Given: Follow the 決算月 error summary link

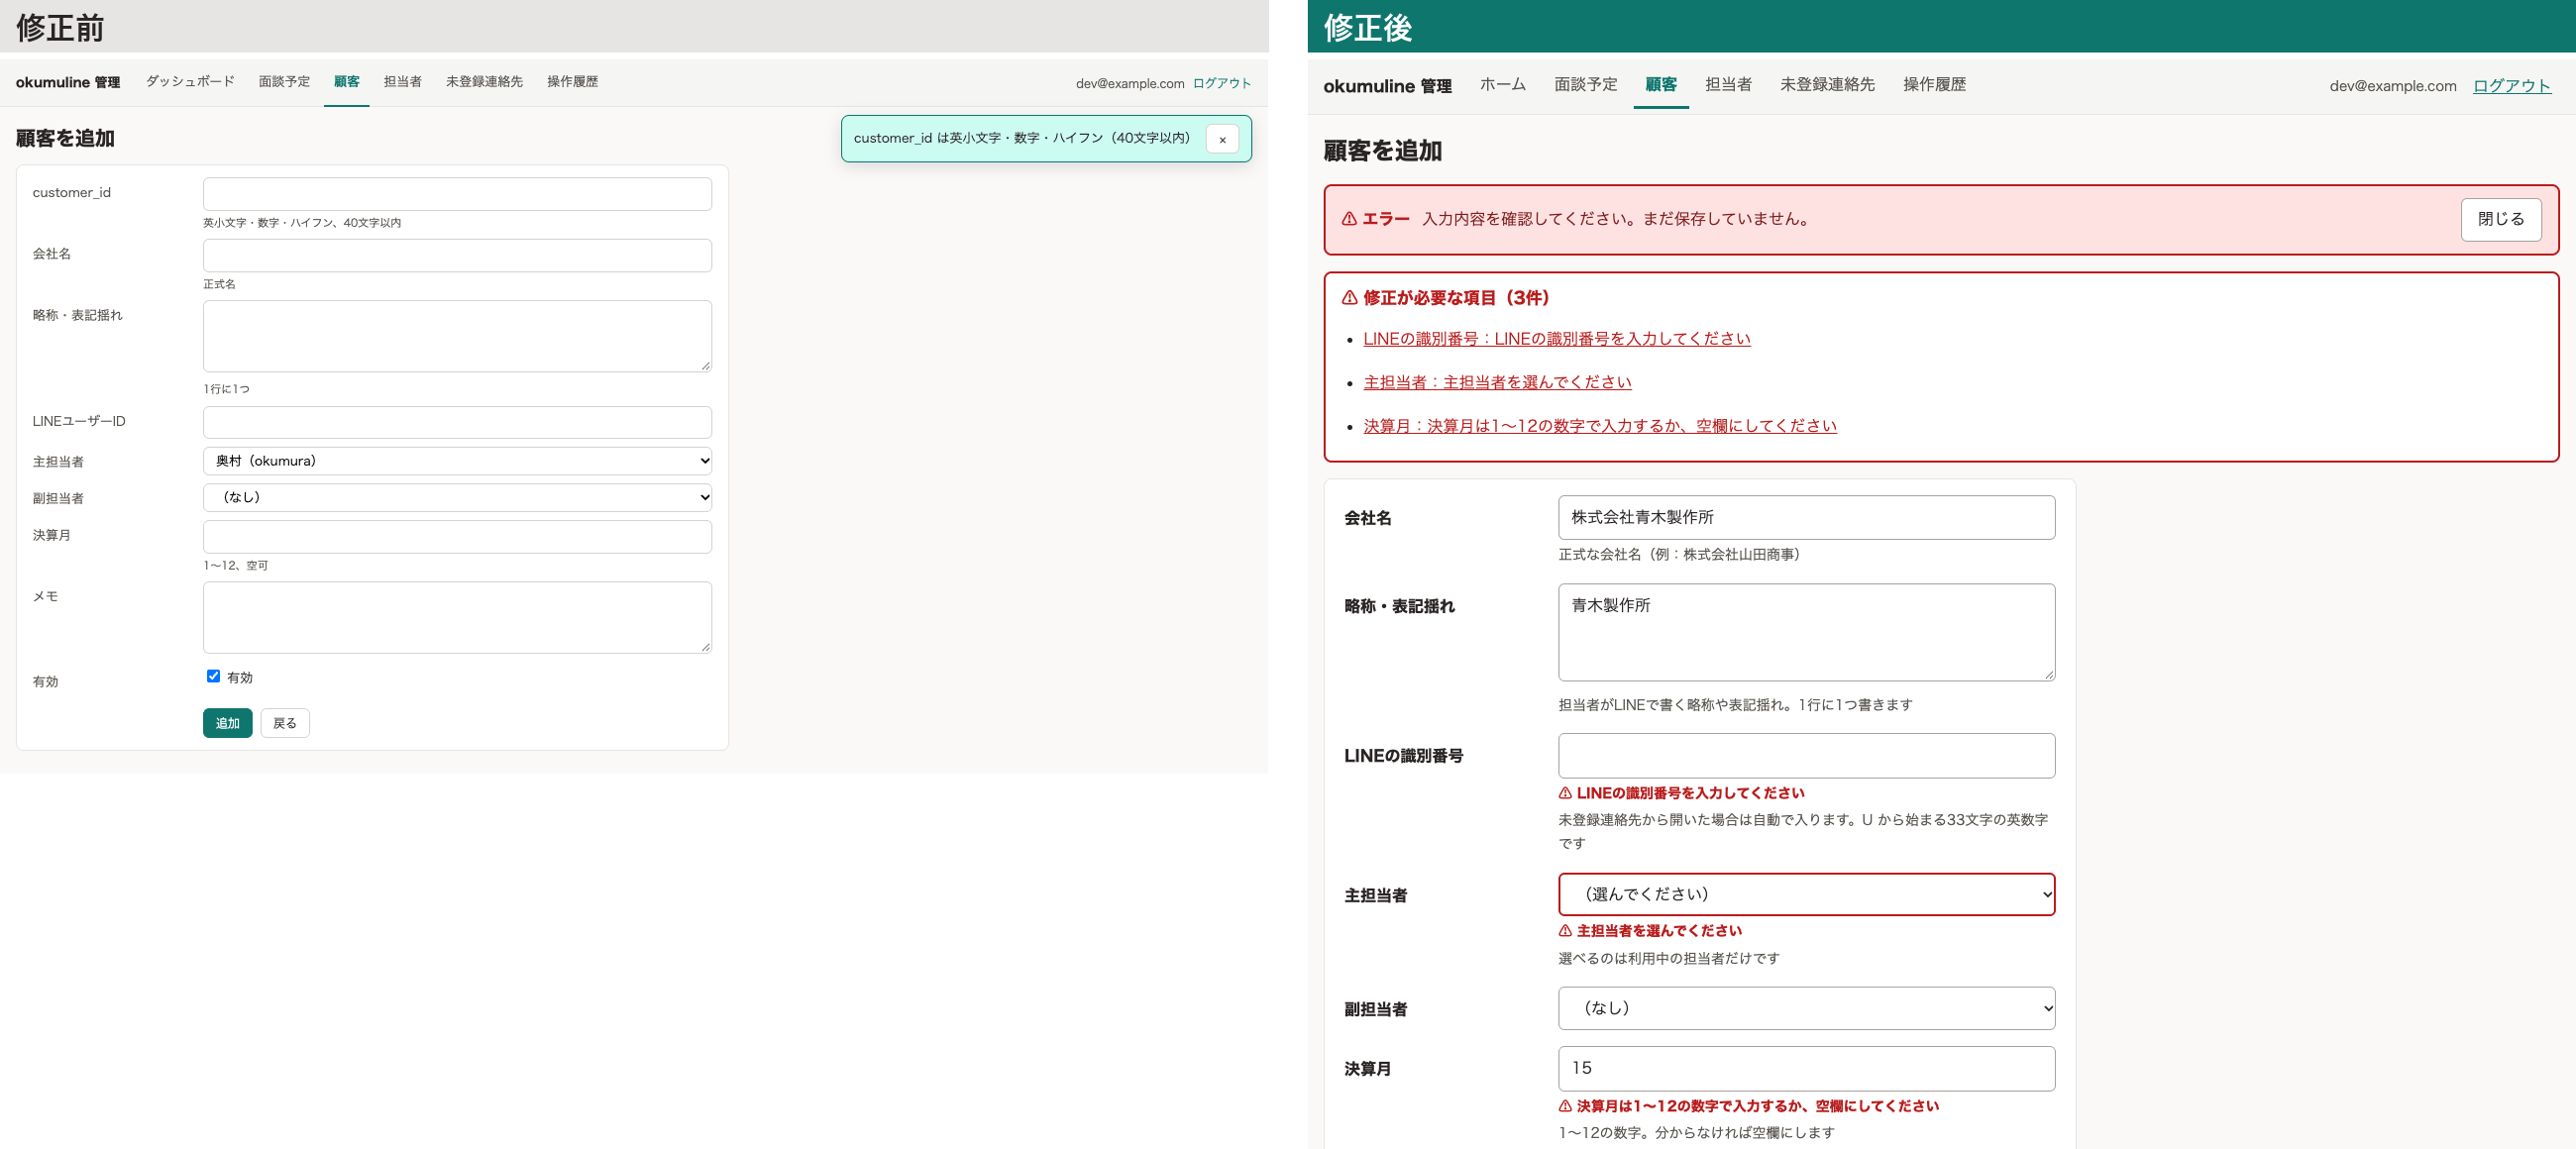Looking at the screenshot, I should [x=1599, y=426].
